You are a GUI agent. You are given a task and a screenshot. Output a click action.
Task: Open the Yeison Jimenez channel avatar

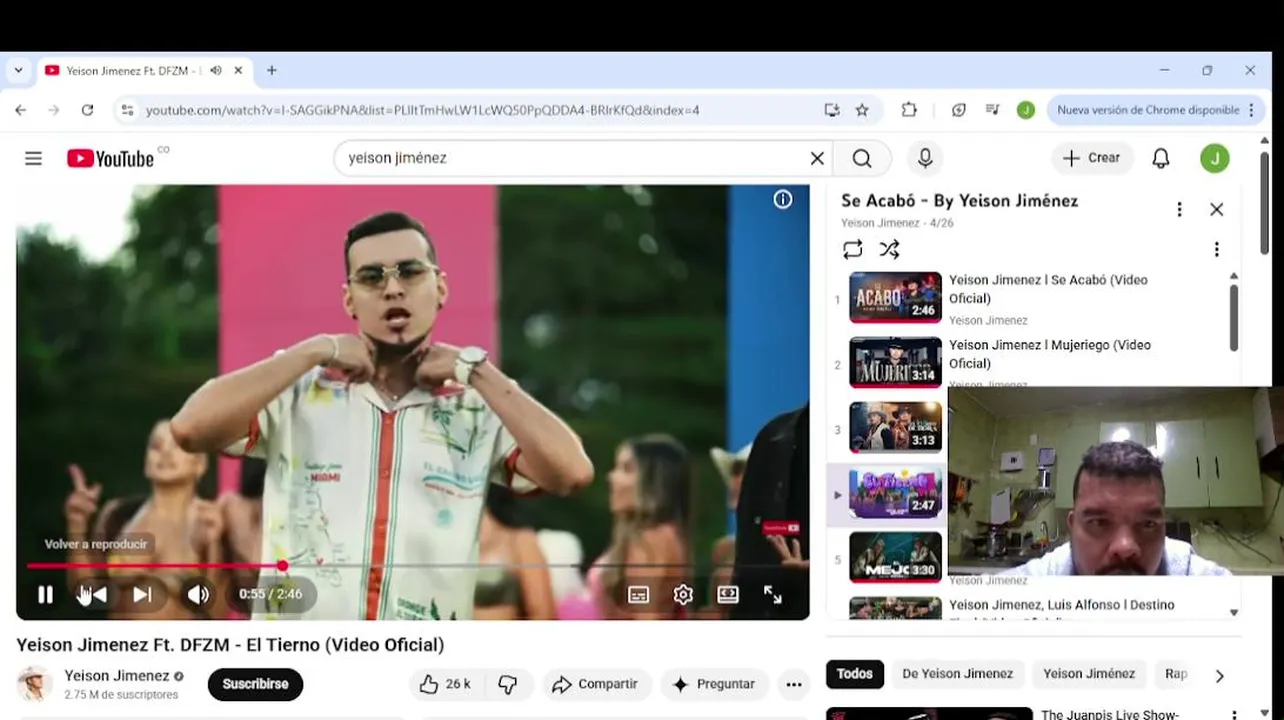click(35, 684)
